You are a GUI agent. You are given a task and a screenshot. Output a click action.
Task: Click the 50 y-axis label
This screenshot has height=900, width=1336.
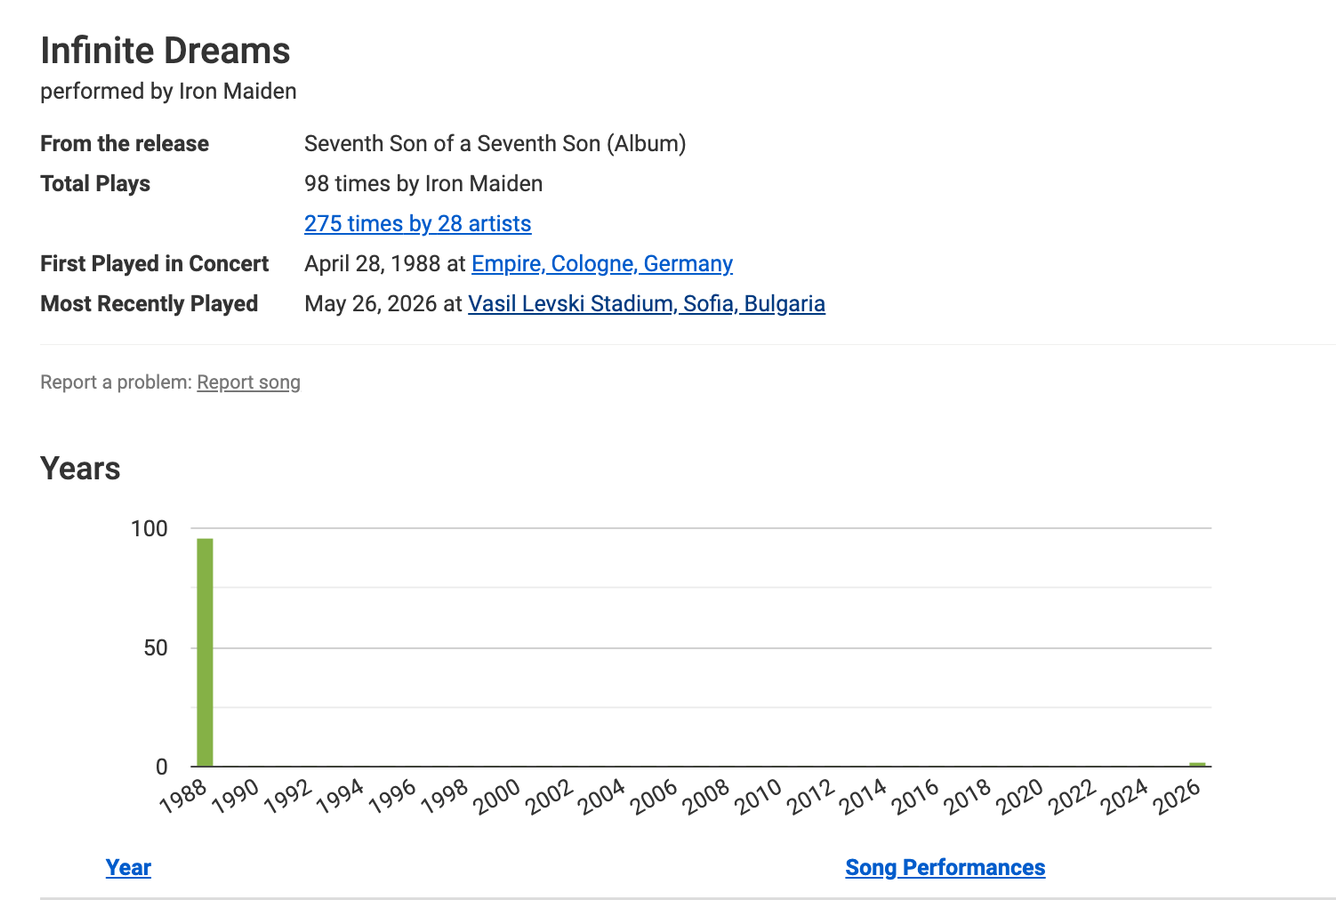point(155,648)
